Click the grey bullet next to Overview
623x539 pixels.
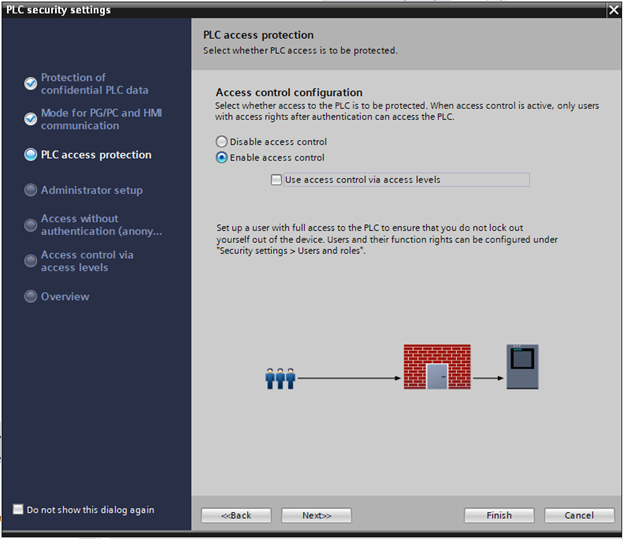click(31, 296)
